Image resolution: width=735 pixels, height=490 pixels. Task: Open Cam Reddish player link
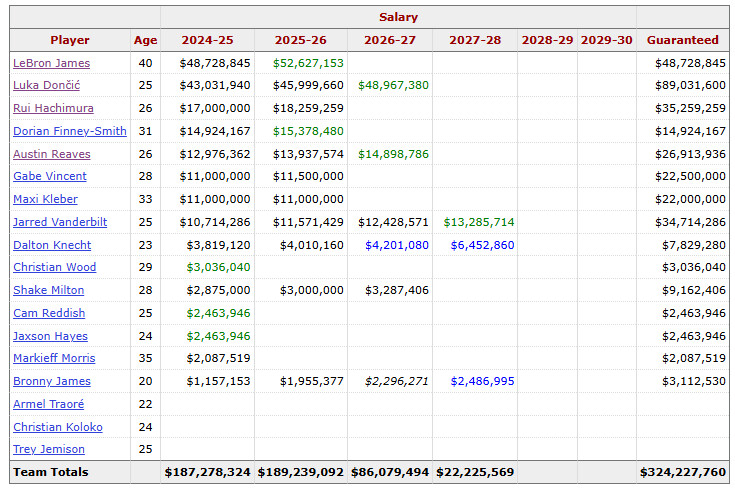tap(49, 313)
